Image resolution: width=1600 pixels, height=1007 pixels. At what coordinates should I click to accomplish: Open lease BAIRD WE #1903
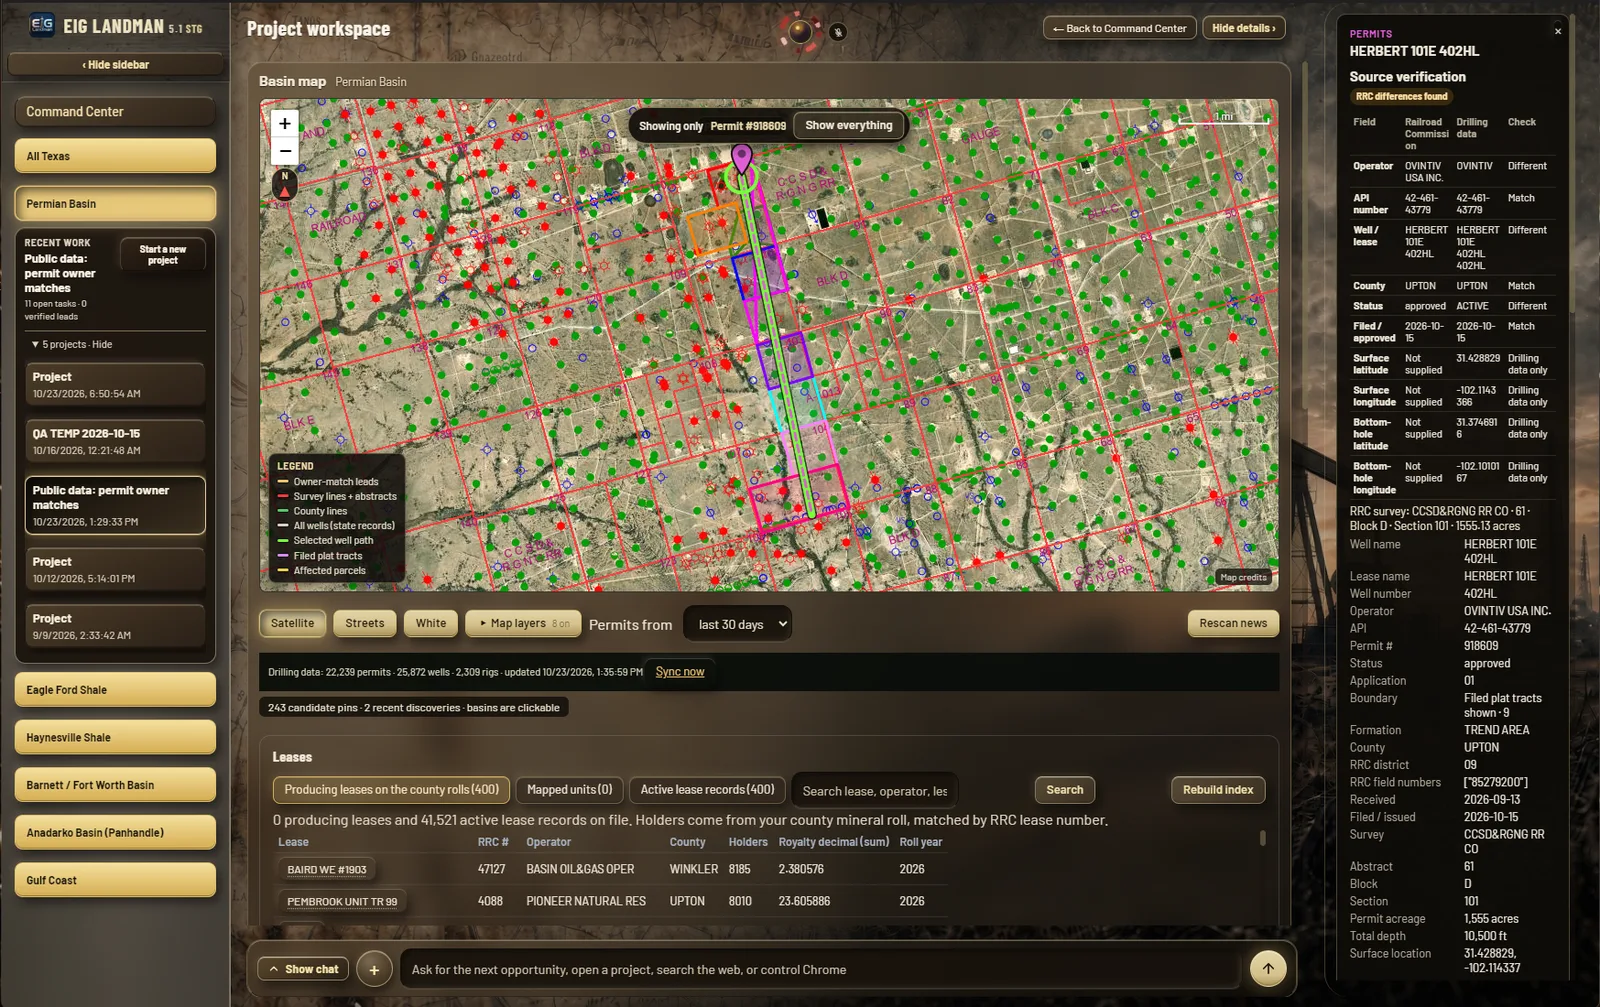(x=327, y=870)
